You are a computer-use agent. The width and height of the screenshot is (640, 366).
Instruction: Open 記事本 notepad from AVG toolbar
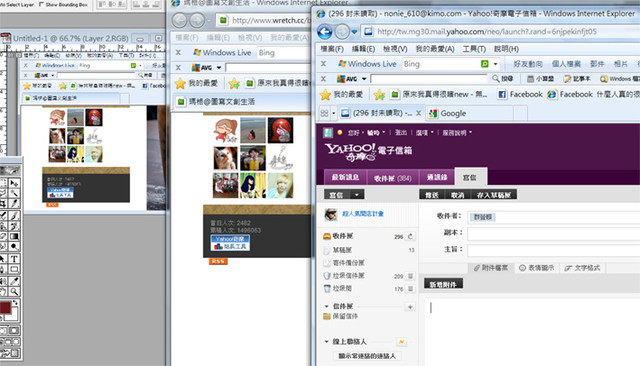click(x=577, y=78)
